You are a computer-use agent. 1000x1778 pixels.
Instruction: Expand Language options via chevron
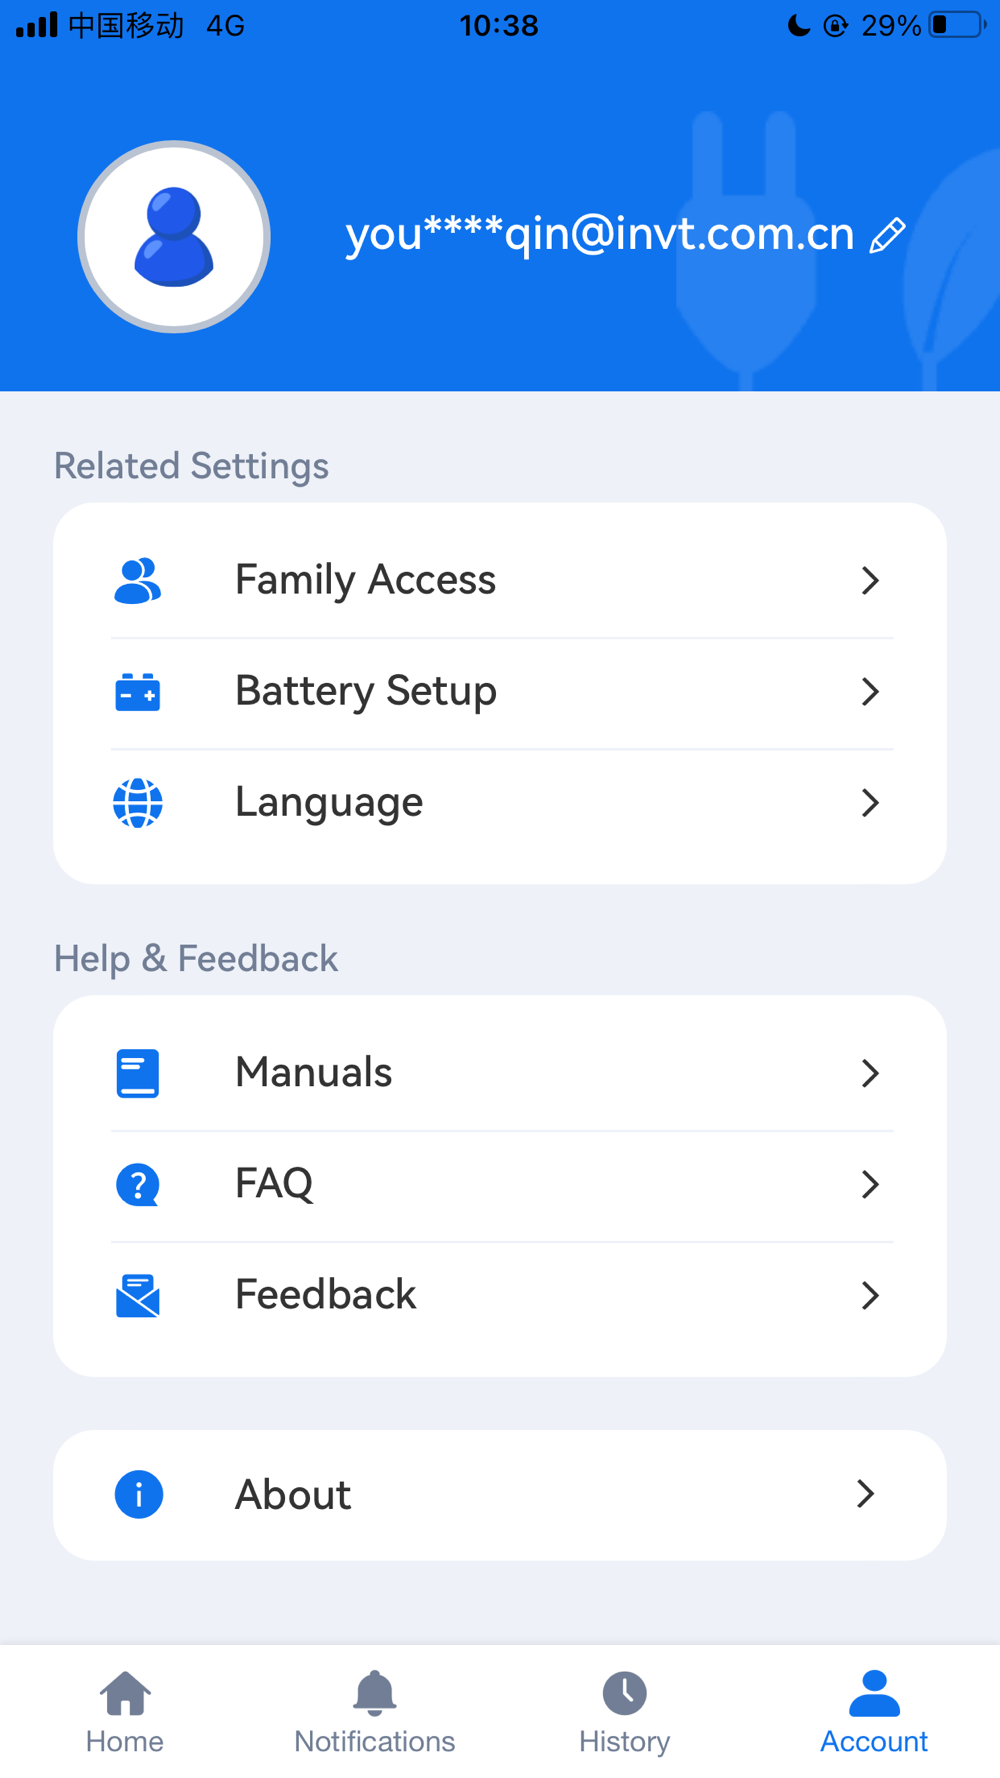pos(870,803)
